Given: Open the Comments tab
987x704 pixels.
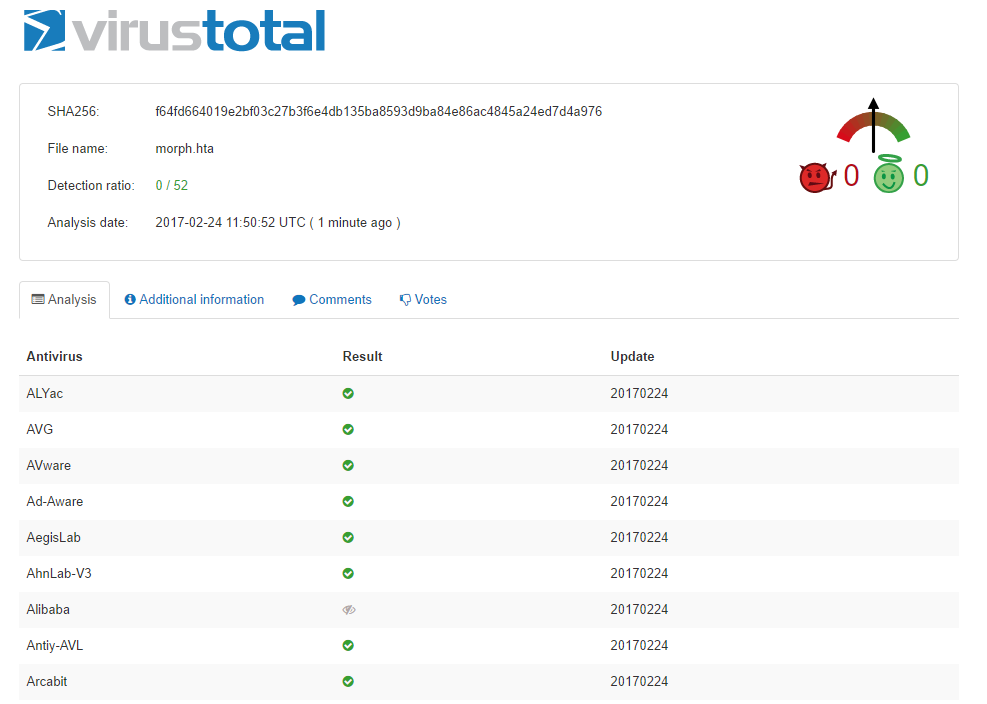Looking at the screenshot, I should click(x=332, y=300).
